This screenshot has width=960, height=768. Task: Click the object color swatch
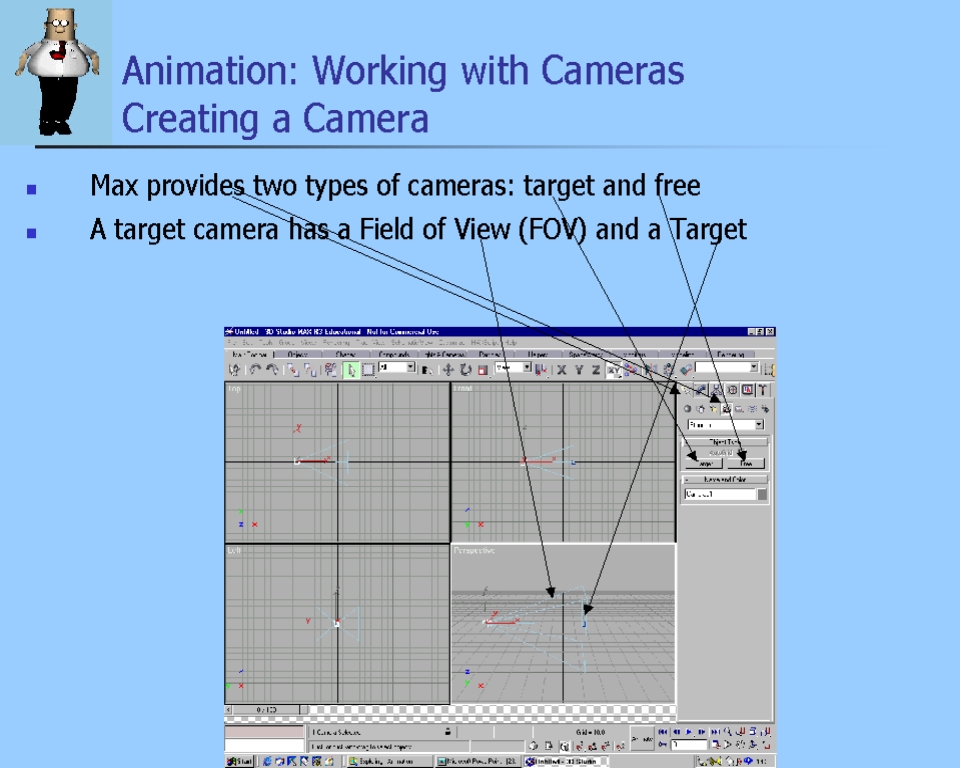762,494
